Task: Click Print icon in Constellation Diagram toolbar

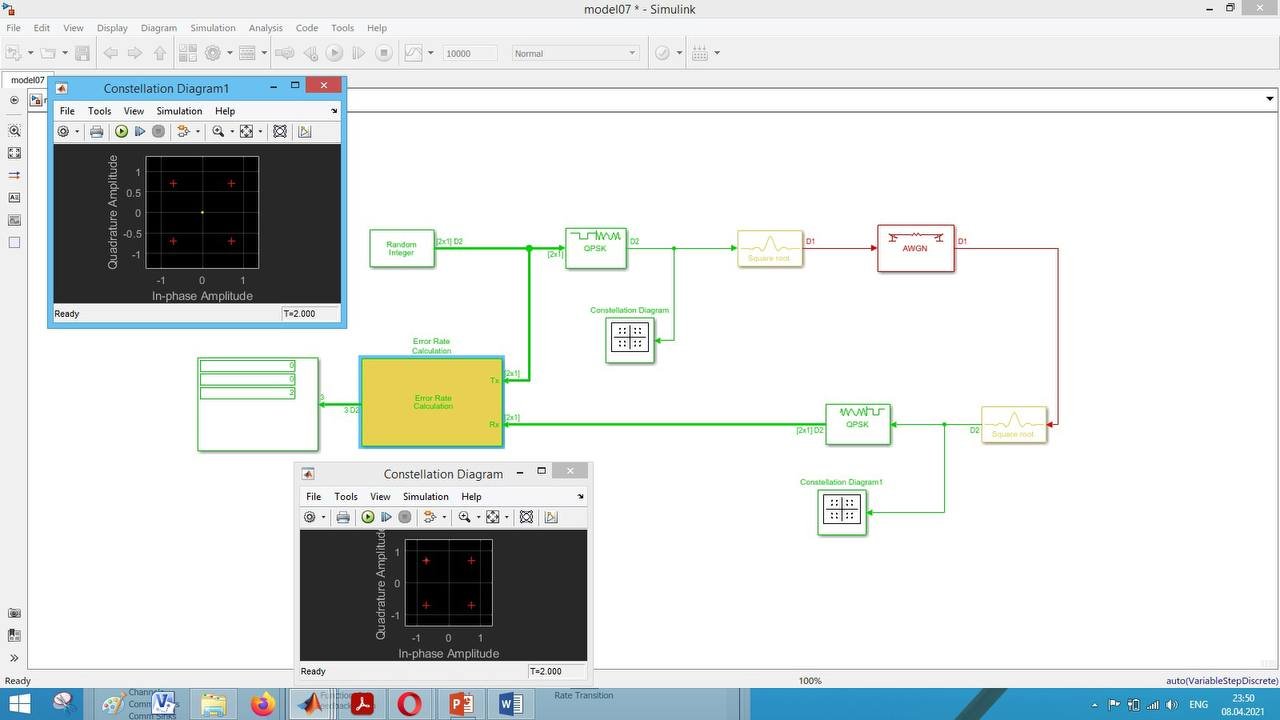Action: click(x=343, y=517)
